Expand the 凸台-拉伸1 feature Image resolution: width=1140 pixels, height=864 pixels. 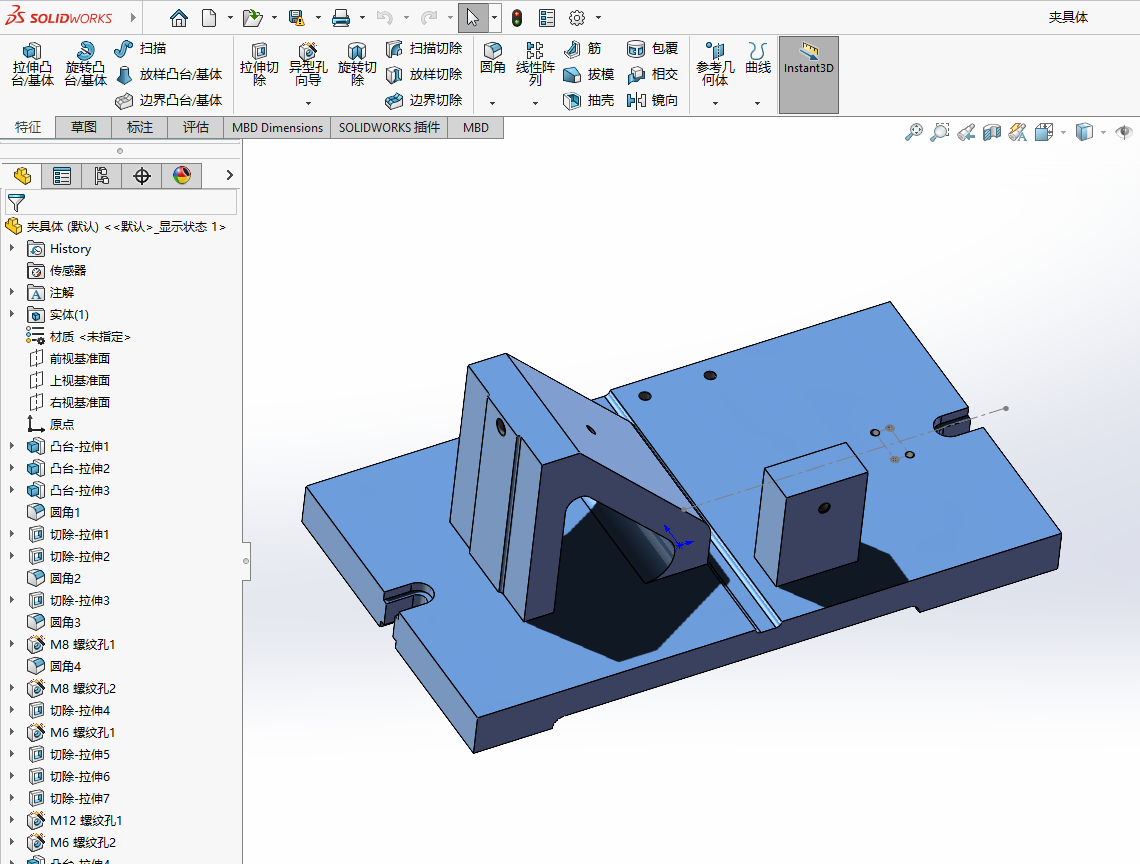pyautogui.click(x=12, y=446)
